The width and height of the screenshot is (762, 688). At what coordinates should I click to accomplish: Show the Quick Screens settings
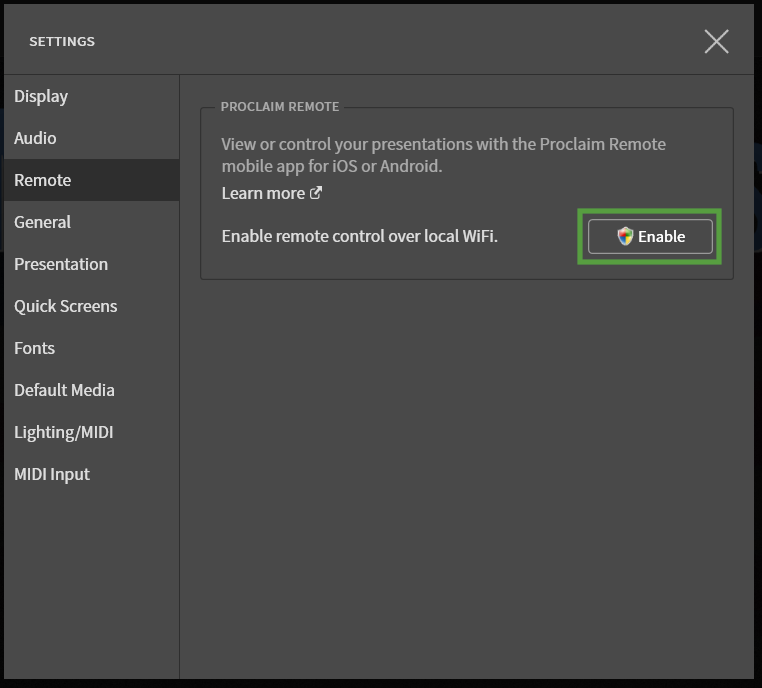pos(66,306)
